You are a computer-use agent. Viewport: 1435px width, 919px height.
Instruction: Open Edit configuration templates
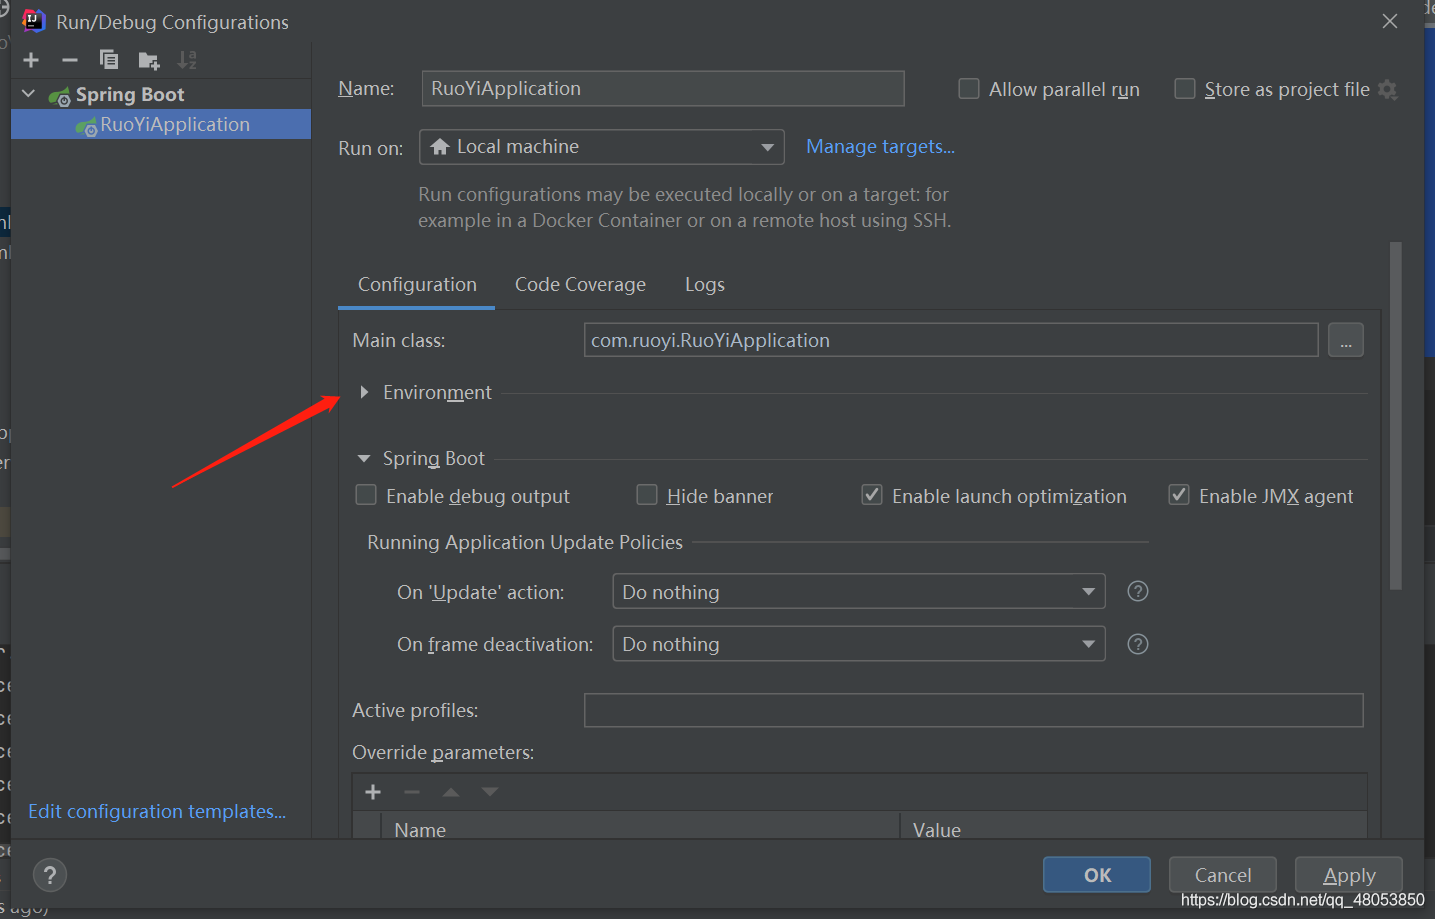156,811
